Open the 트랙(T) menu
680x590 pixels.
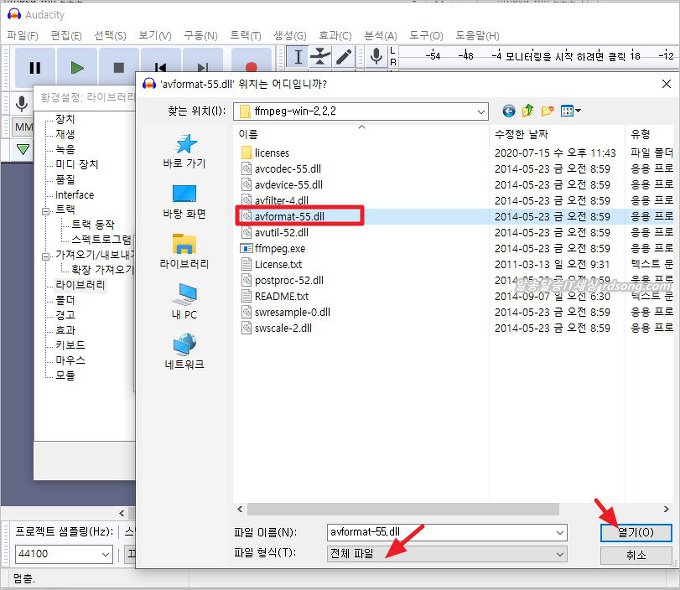[x=244, y=36]
